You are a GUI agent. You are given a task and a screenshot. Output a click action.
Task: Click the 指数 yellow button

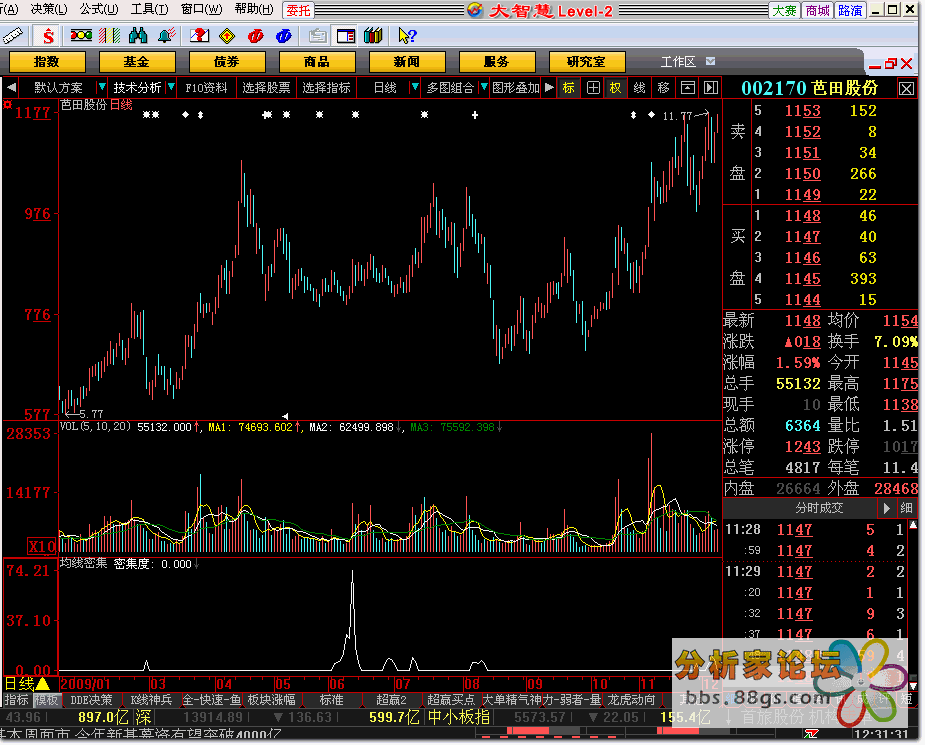(x=47, y=62)
